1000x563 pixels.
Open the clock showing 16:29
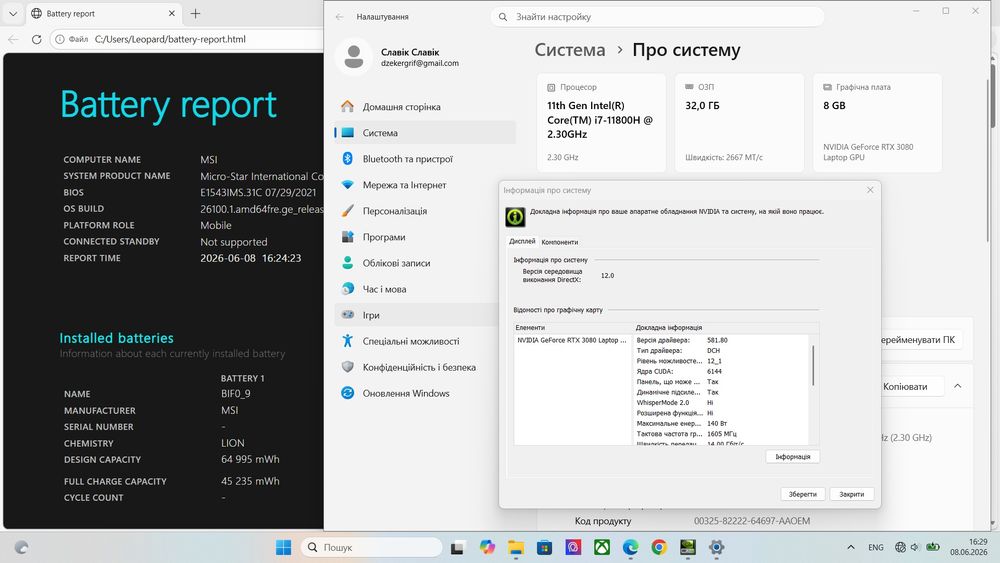coord(968,547)
